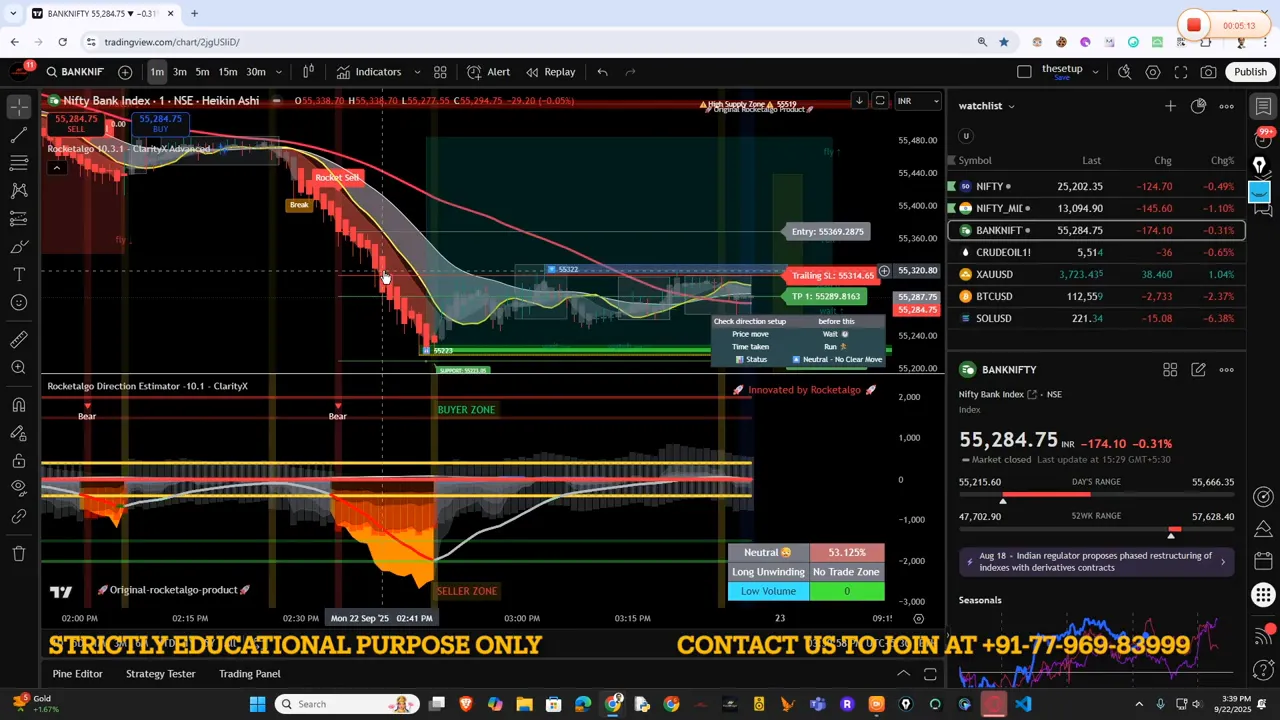Open Windows taskbar Search box
This screenshot has height=720, width=1280.
pos(345,704)
